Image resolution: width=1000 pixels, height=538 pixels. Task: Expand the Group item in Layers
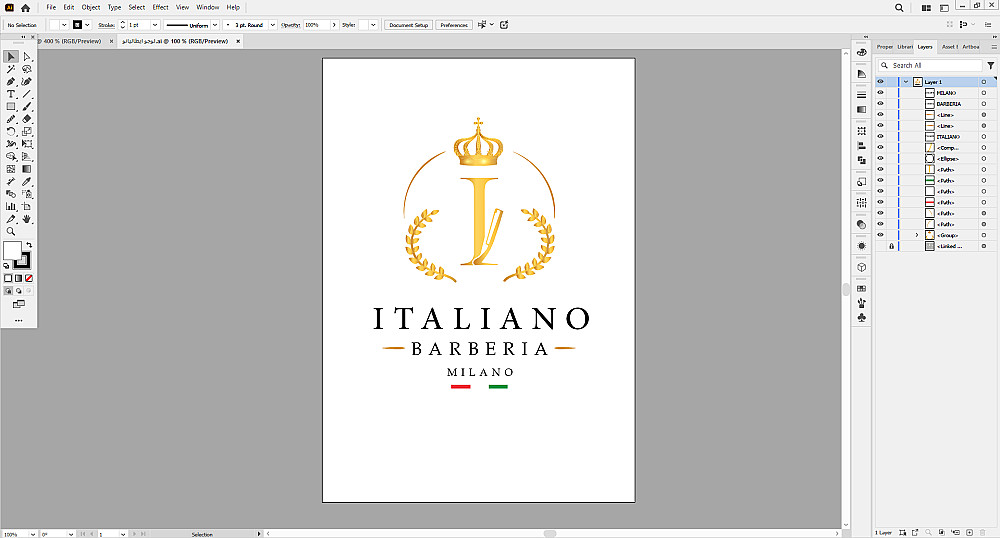(x=917, y=235)
